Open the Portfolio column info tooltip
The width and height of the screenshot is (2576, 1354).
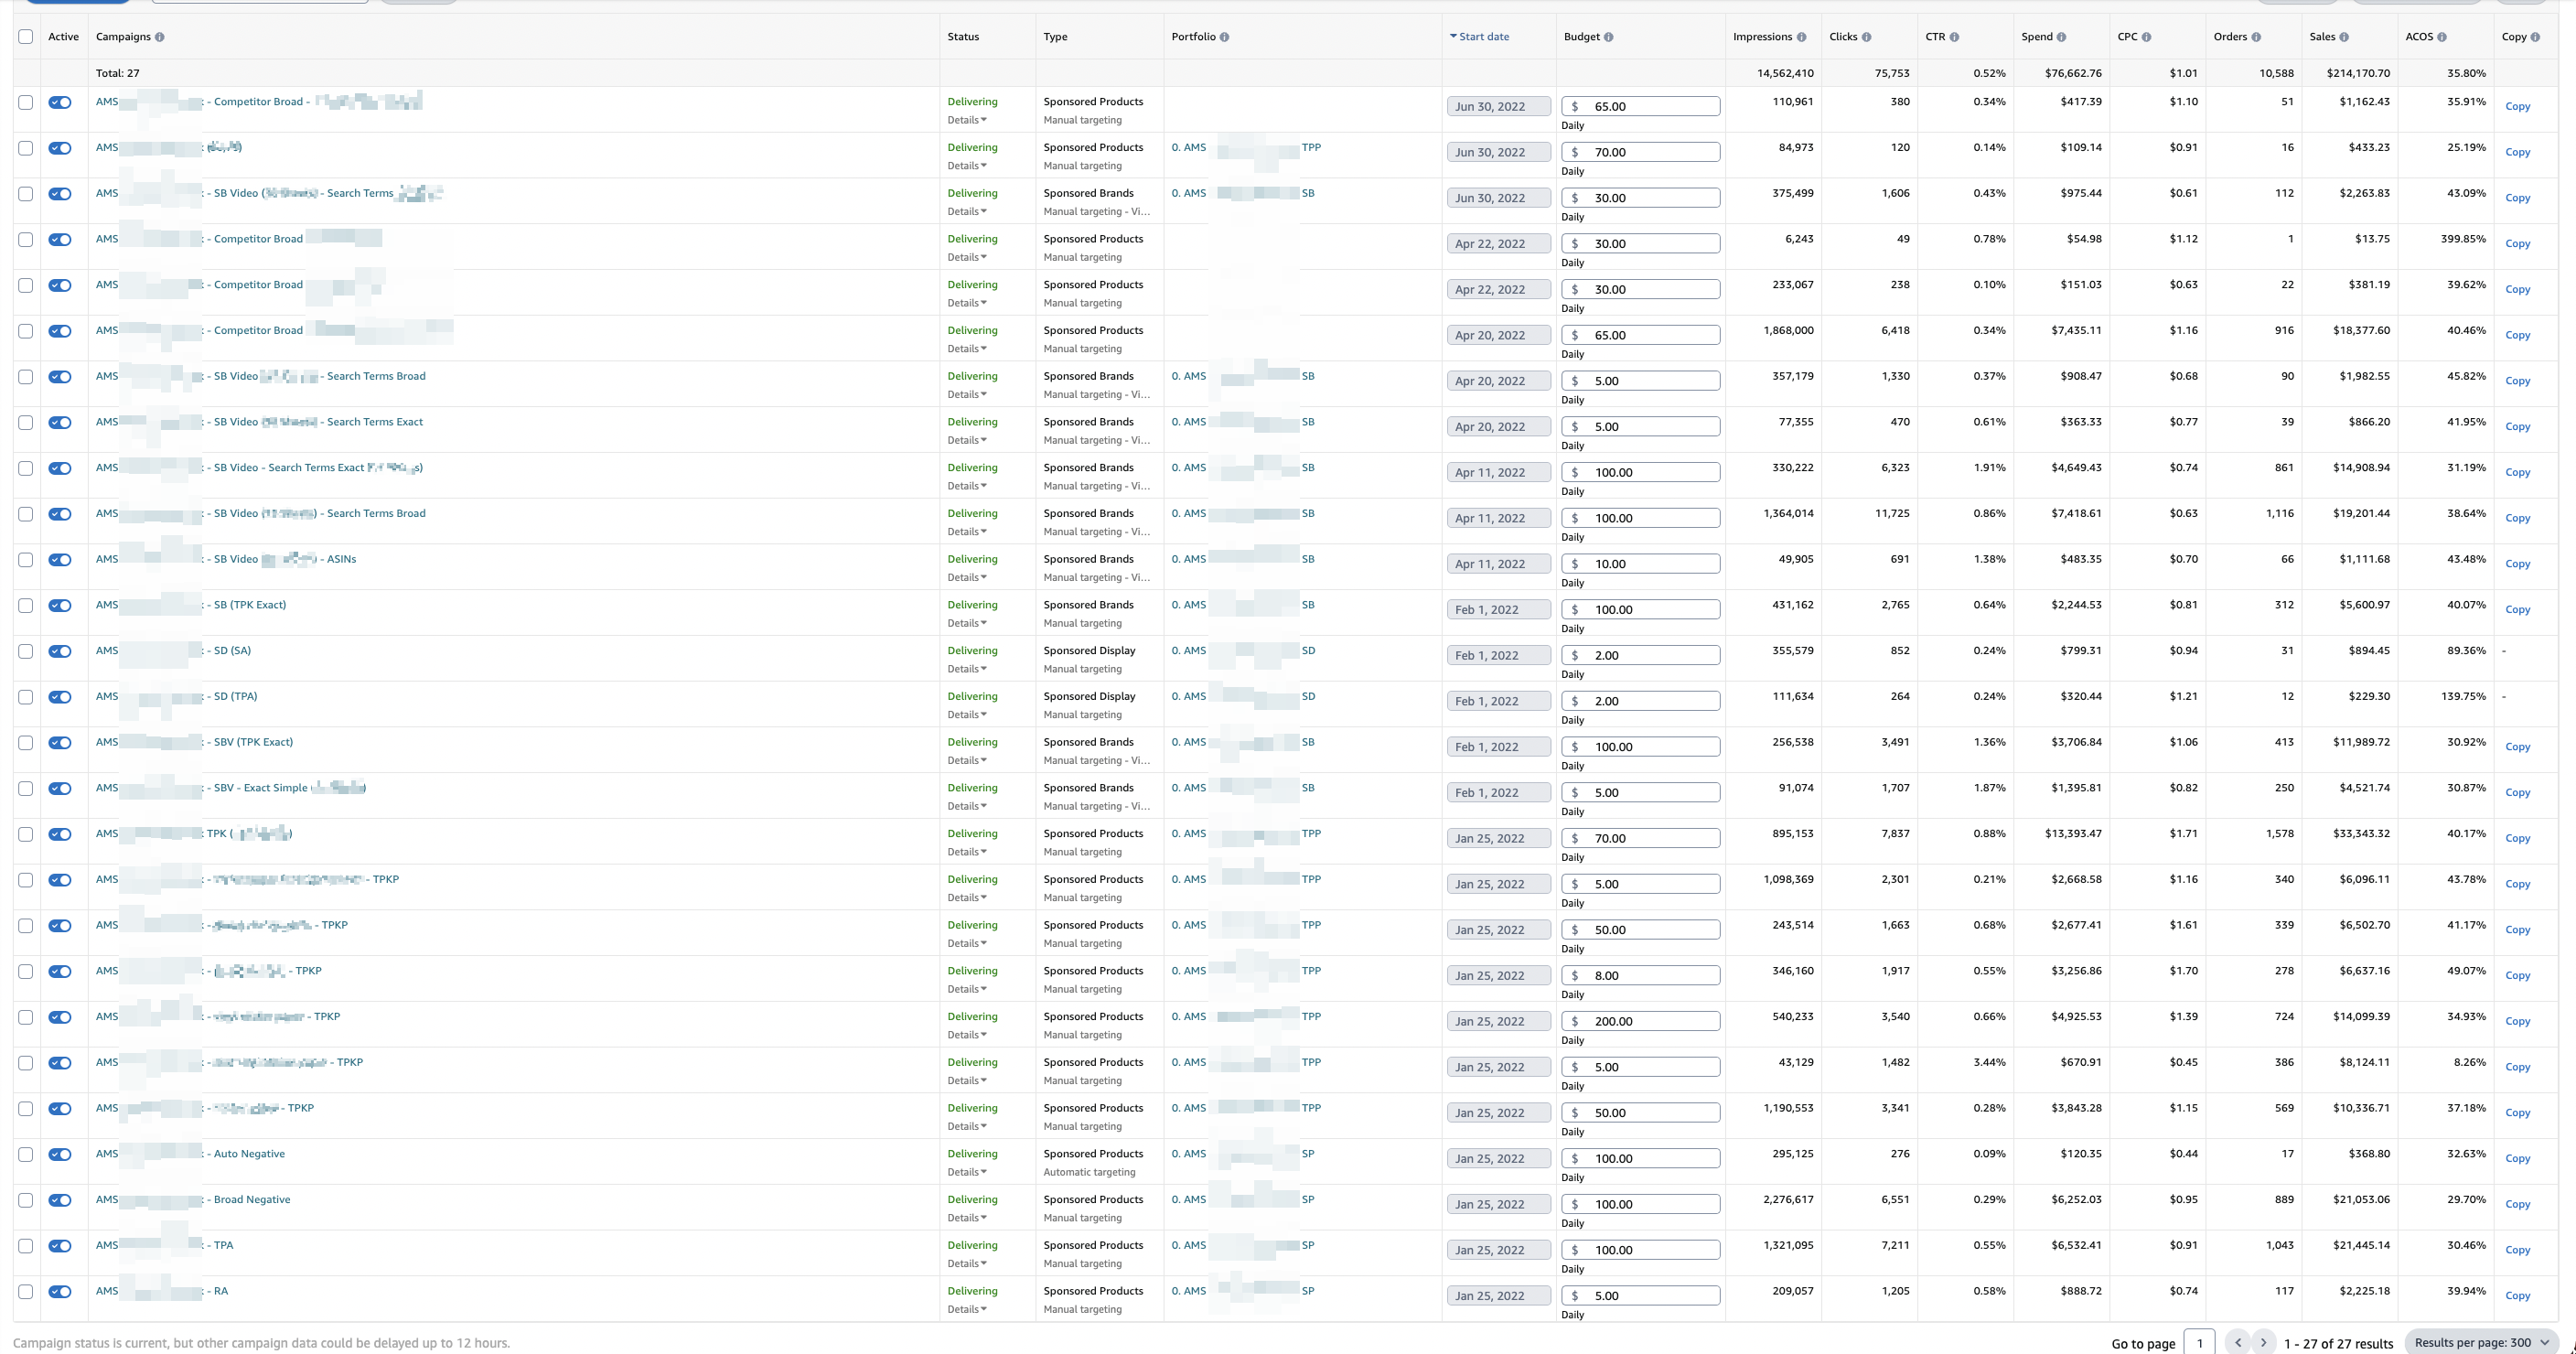coord(1226,36)
